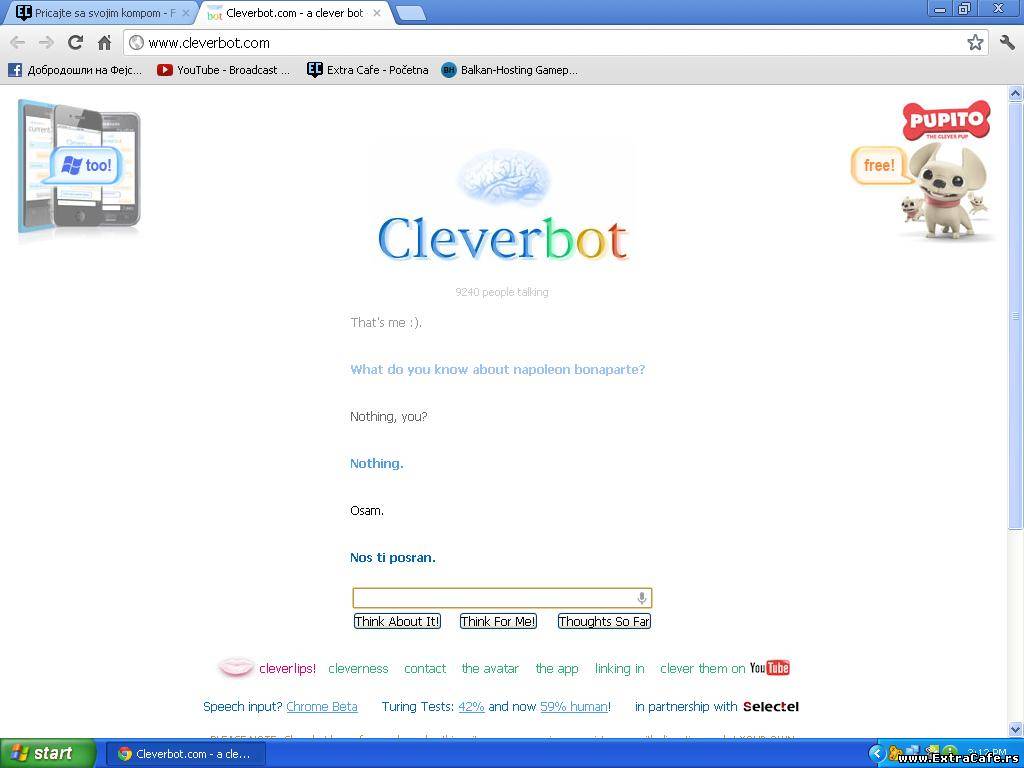
Task: Click the Pupito clever pup ad
Action: [923, 171]
